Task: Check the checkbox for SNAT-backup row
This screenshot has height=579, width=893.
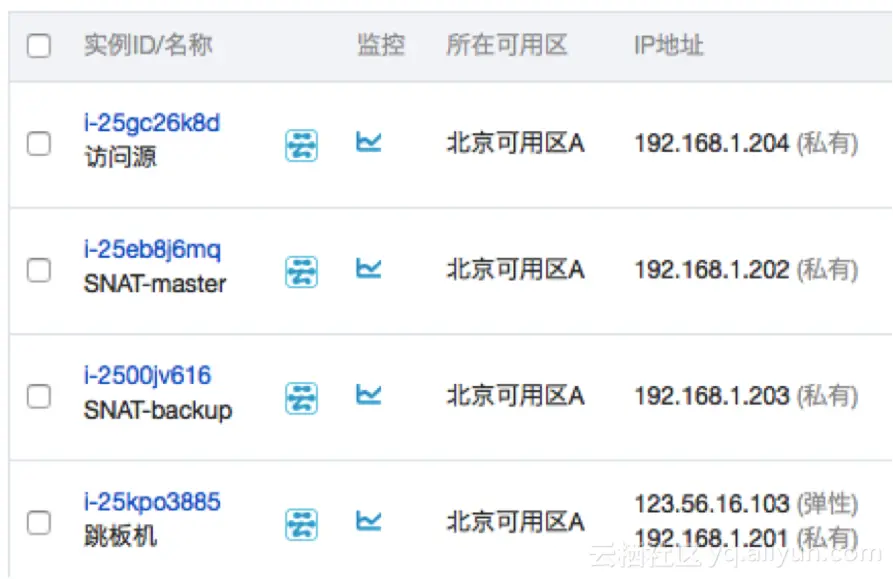Action: tap(39, 396)
